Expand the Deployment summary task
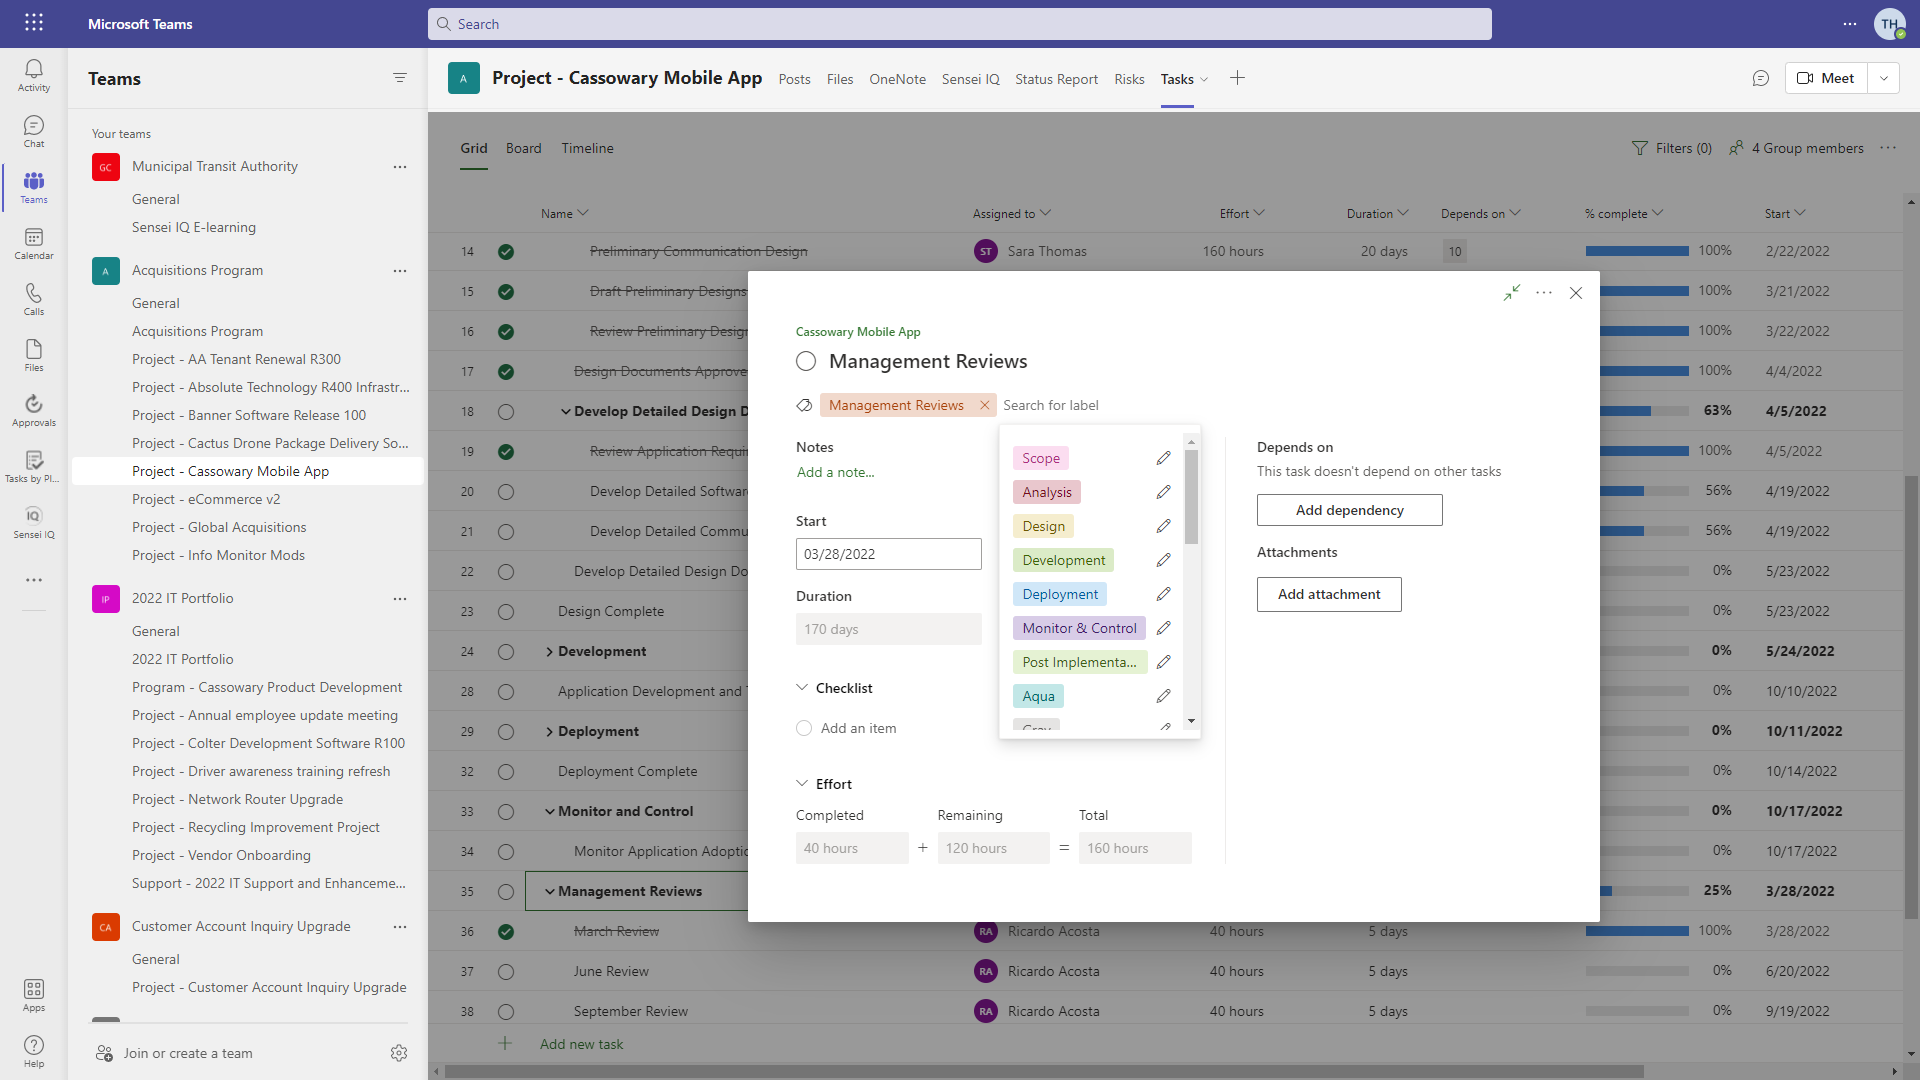1920x1080 pixels. pyautogui.click(x=549, y=732)
